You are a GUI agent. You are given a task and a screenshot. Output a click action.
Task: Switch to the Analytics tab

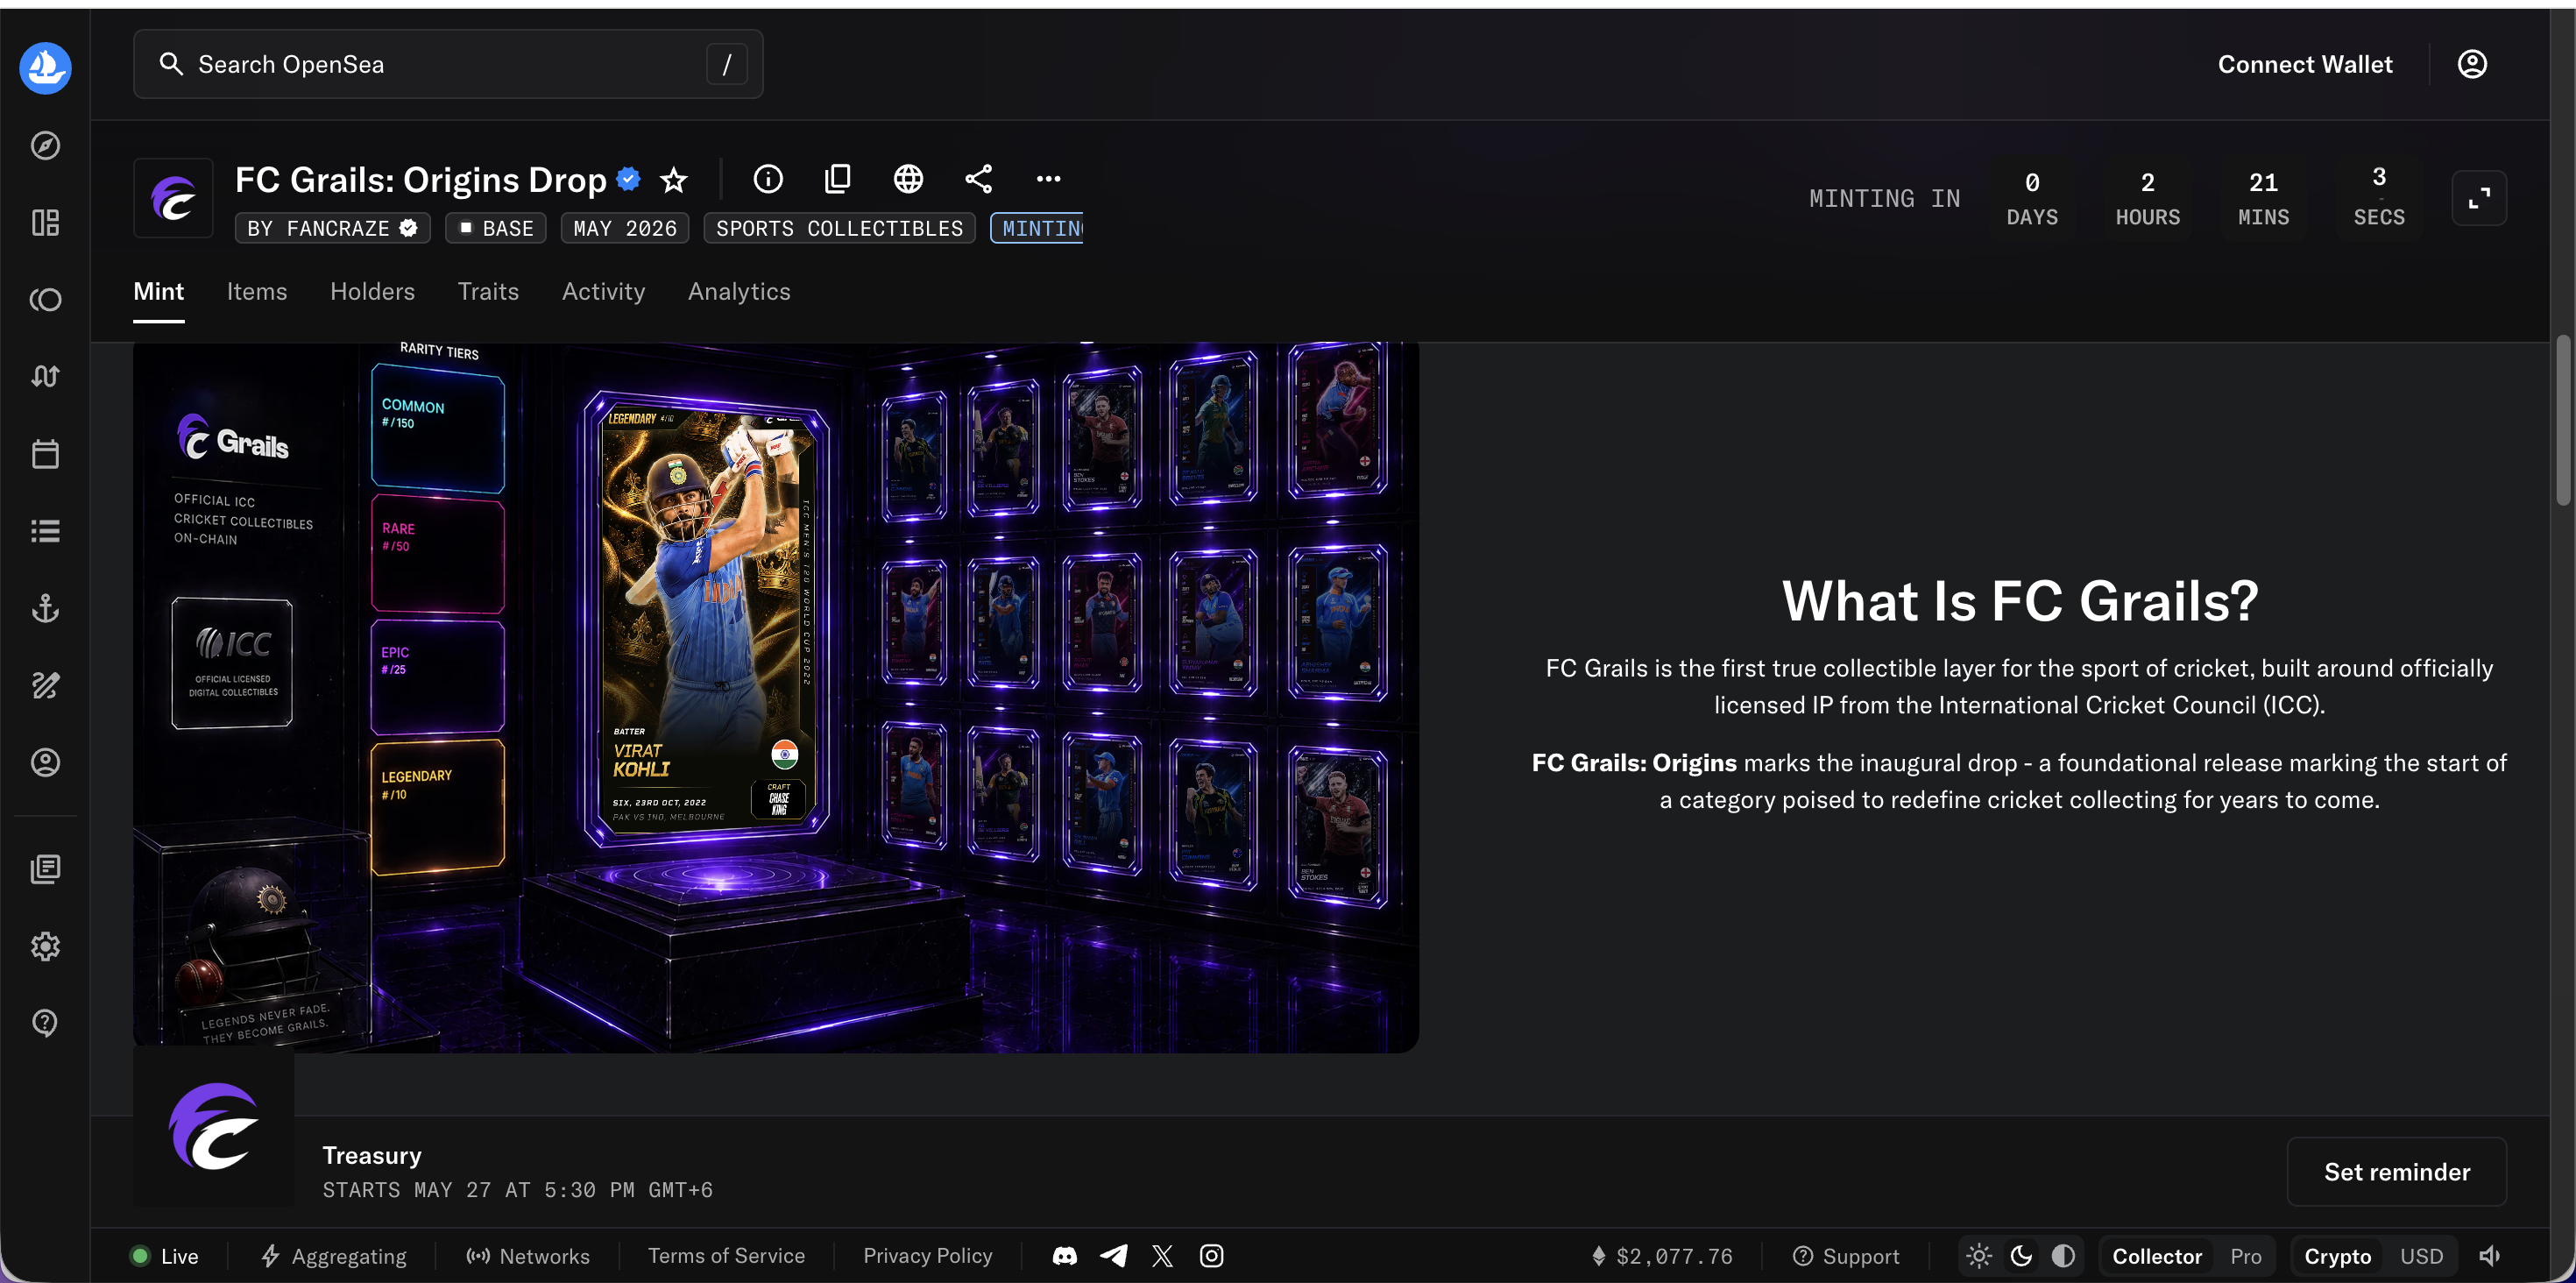739,291
